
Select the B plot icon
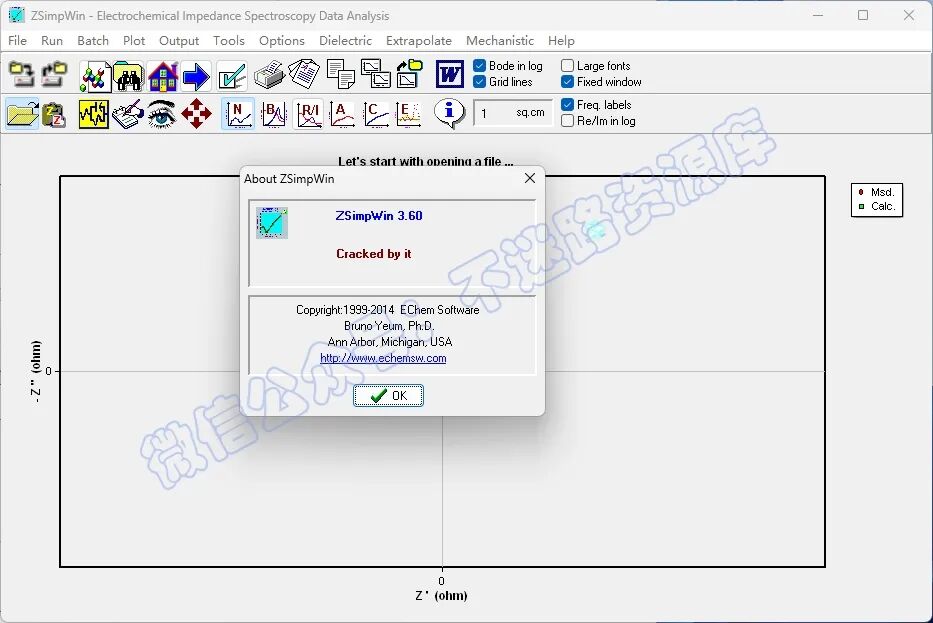tap(273, 114)
